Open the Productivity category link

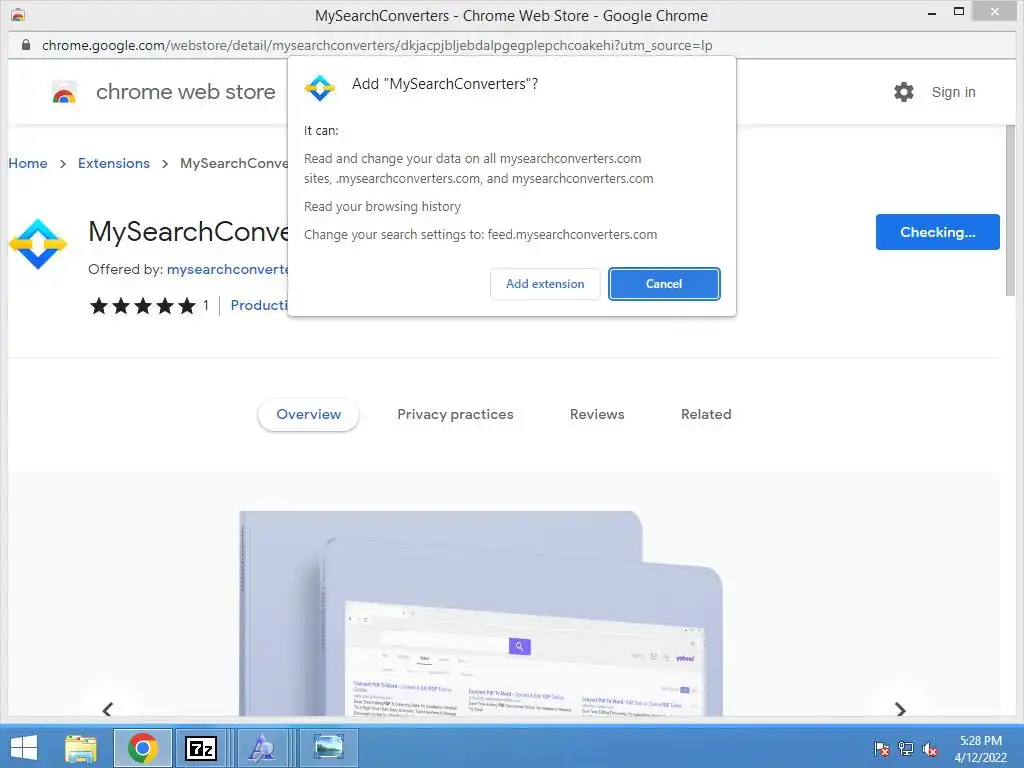(x=259, y=306)
